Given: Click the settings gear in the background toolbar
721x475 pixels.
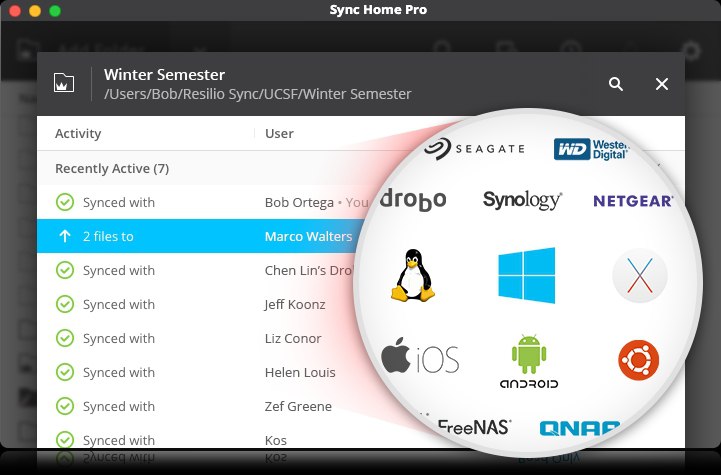Looking at the screenshot, I should [x=691, y=51].
